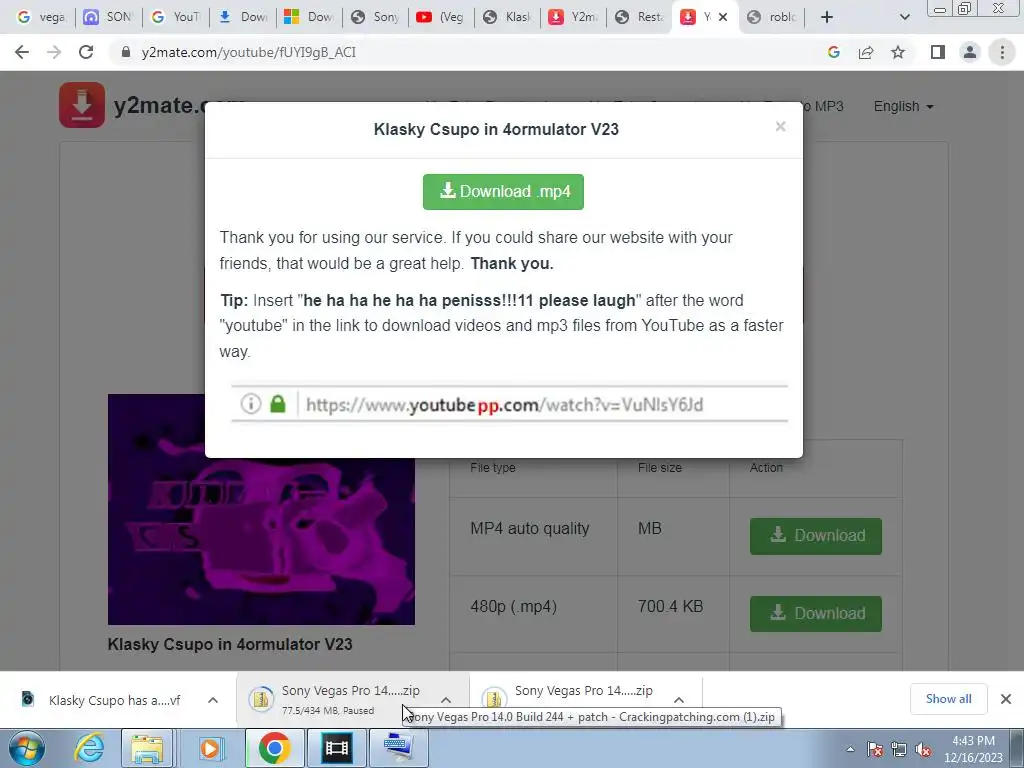The image size is (1024, 768).
Task: Click the address bar URL
Action: [249, 52]
